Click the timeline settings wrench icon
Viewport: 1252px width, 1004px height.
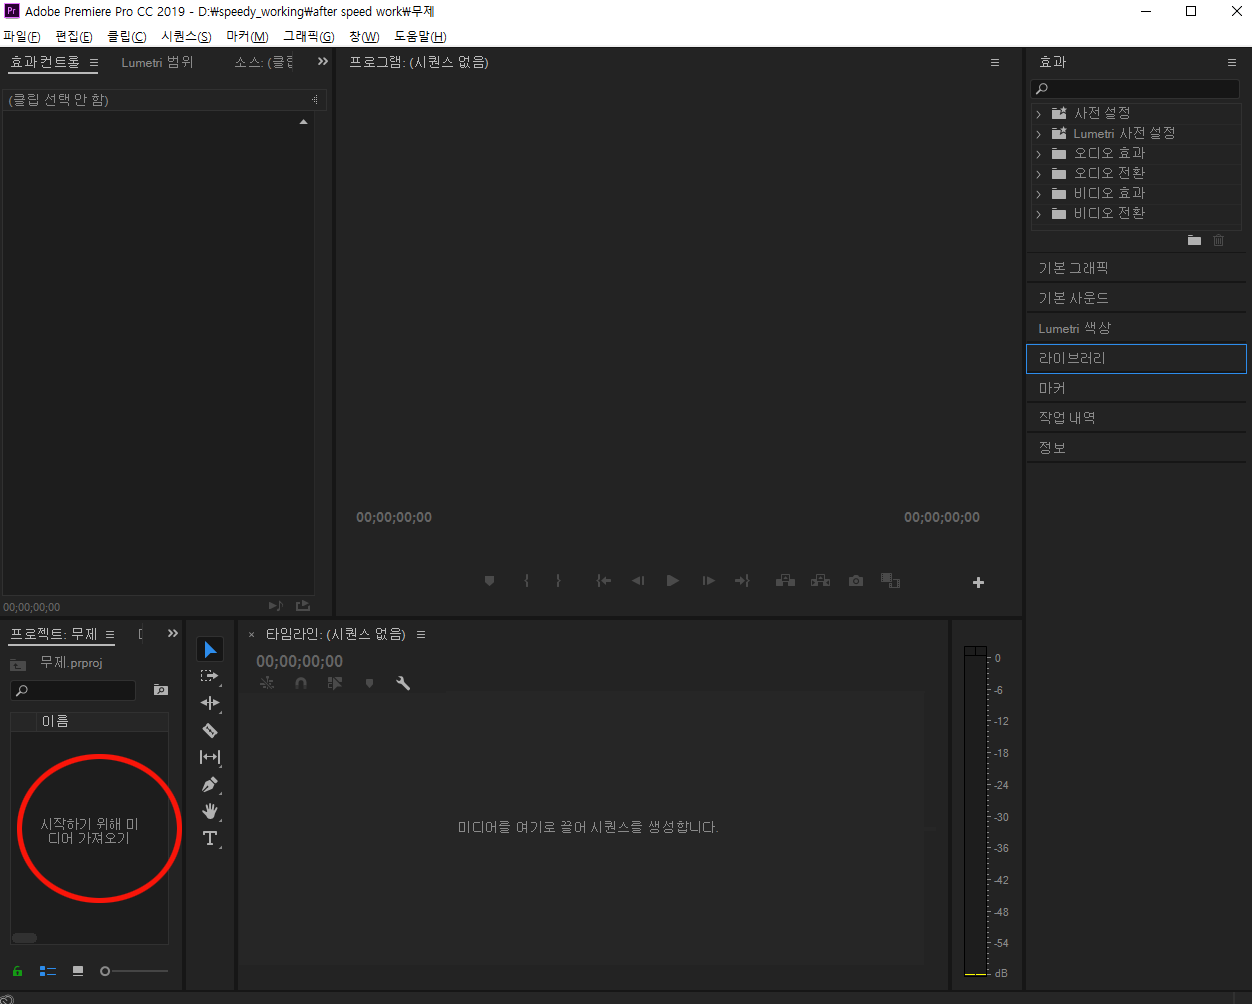(x=403, y=683)
